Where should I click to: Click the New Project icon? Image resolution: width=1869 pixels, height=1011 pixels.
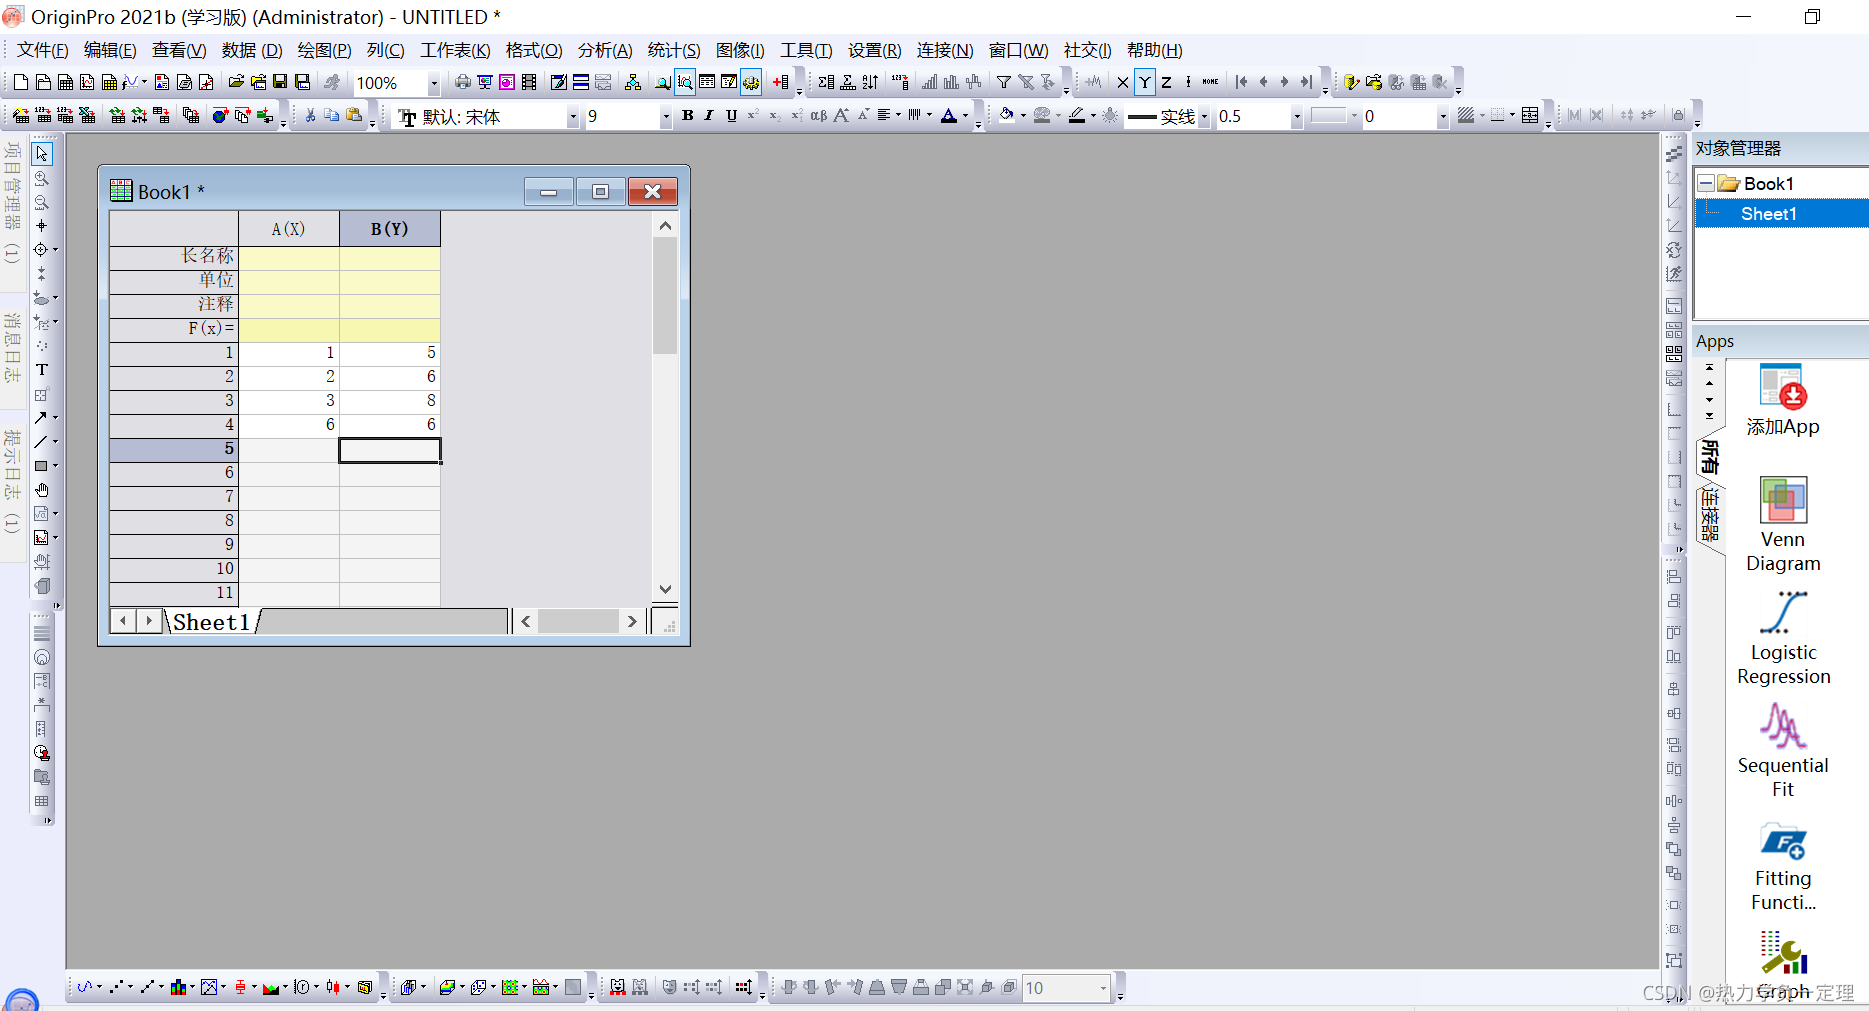click(20, 82)
